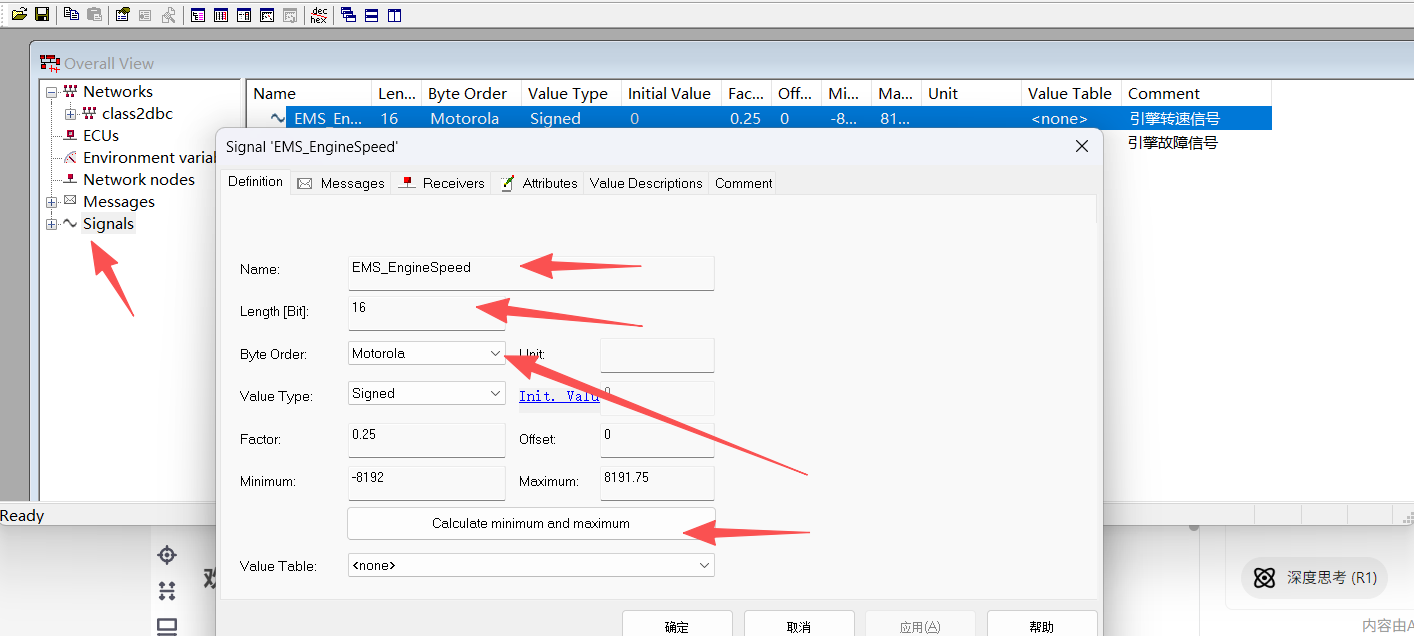Click the Init. Value link

pos(559,396)
